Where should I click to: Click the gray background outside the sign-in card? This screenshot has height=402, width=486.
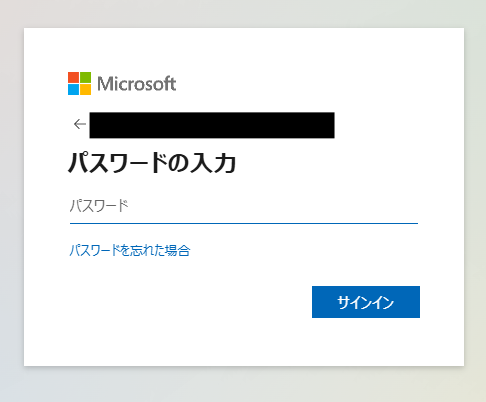[243, 385]
